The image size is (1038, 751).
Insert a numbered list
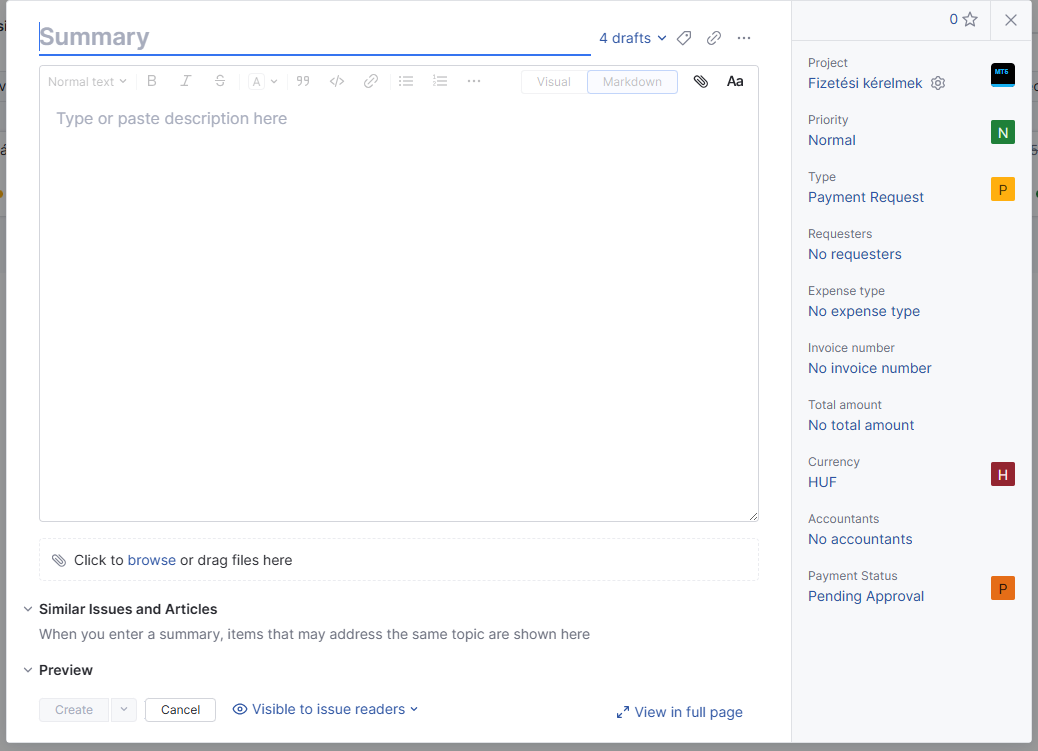440,82
